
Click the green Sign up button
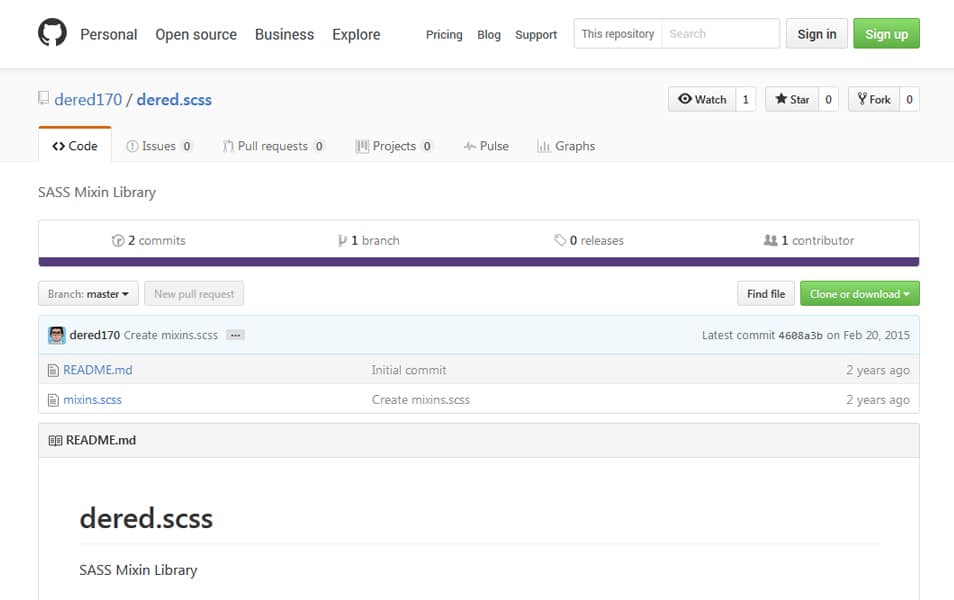pyautogui.click(x=886, y=34)
